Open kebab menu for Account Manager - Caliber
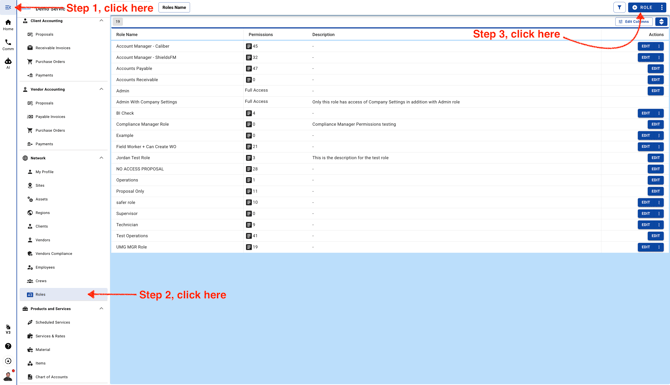This screenshot has width=670, height=385. [659, 46]
